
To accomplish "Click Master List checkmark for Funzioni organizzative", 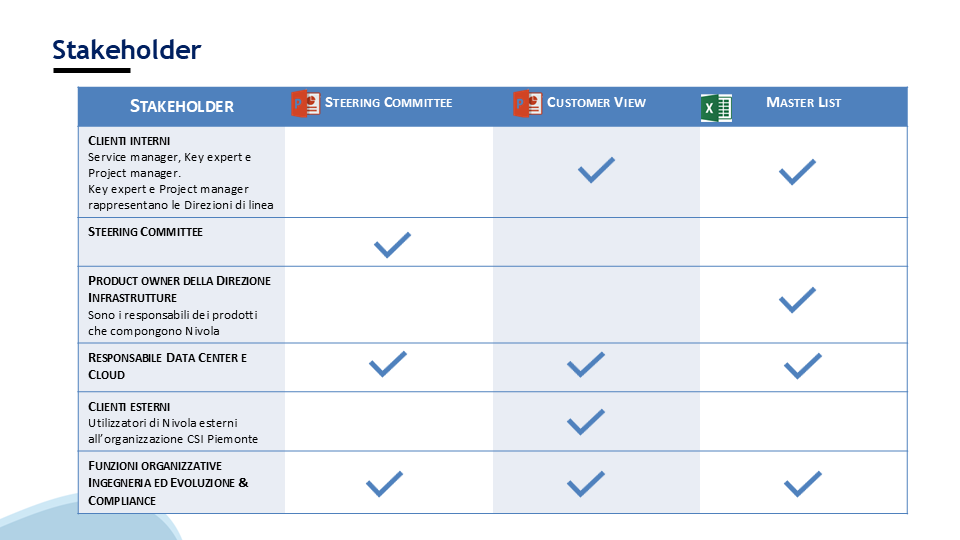I will [803, 484].
